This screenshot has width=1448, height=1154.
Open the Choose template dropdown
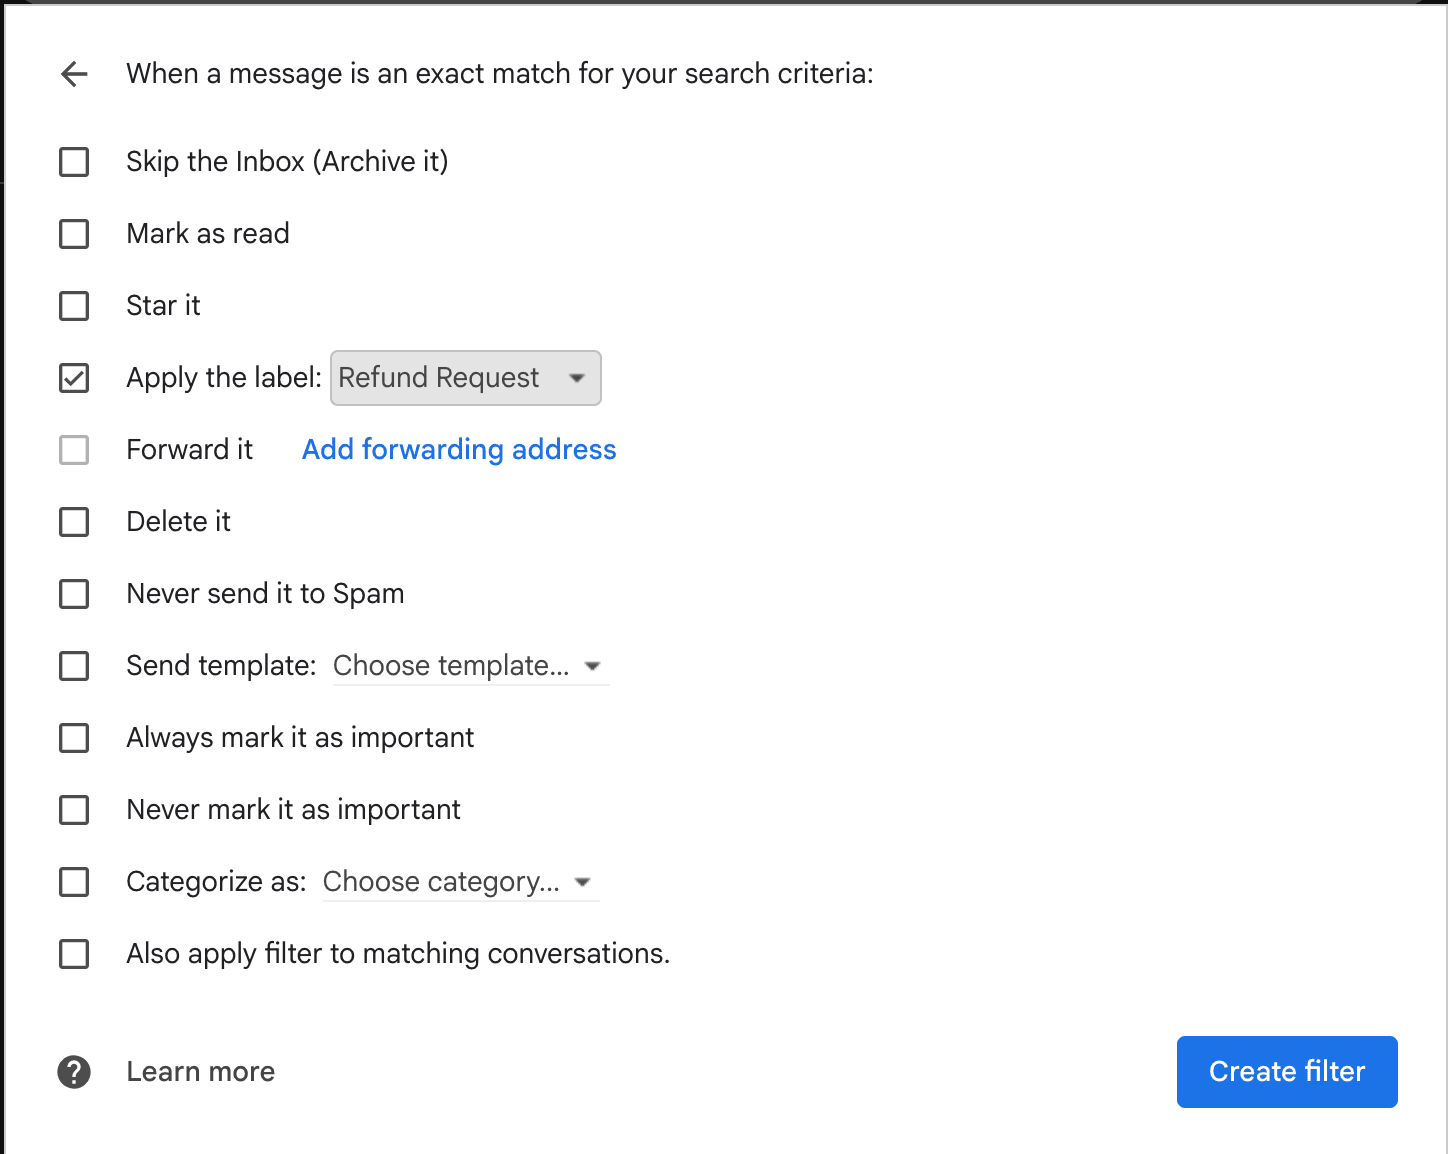pos(470,666)
